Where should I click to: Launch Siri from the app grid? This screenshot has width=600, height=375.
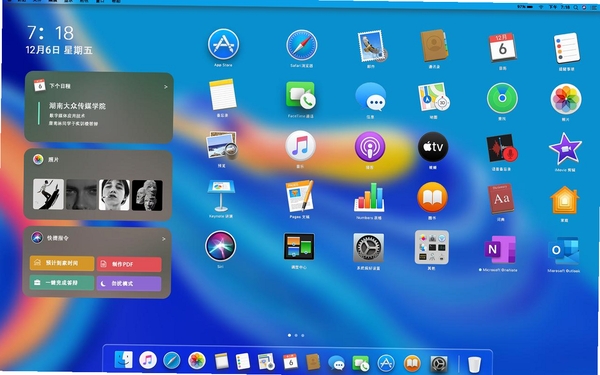coord(220,246)
